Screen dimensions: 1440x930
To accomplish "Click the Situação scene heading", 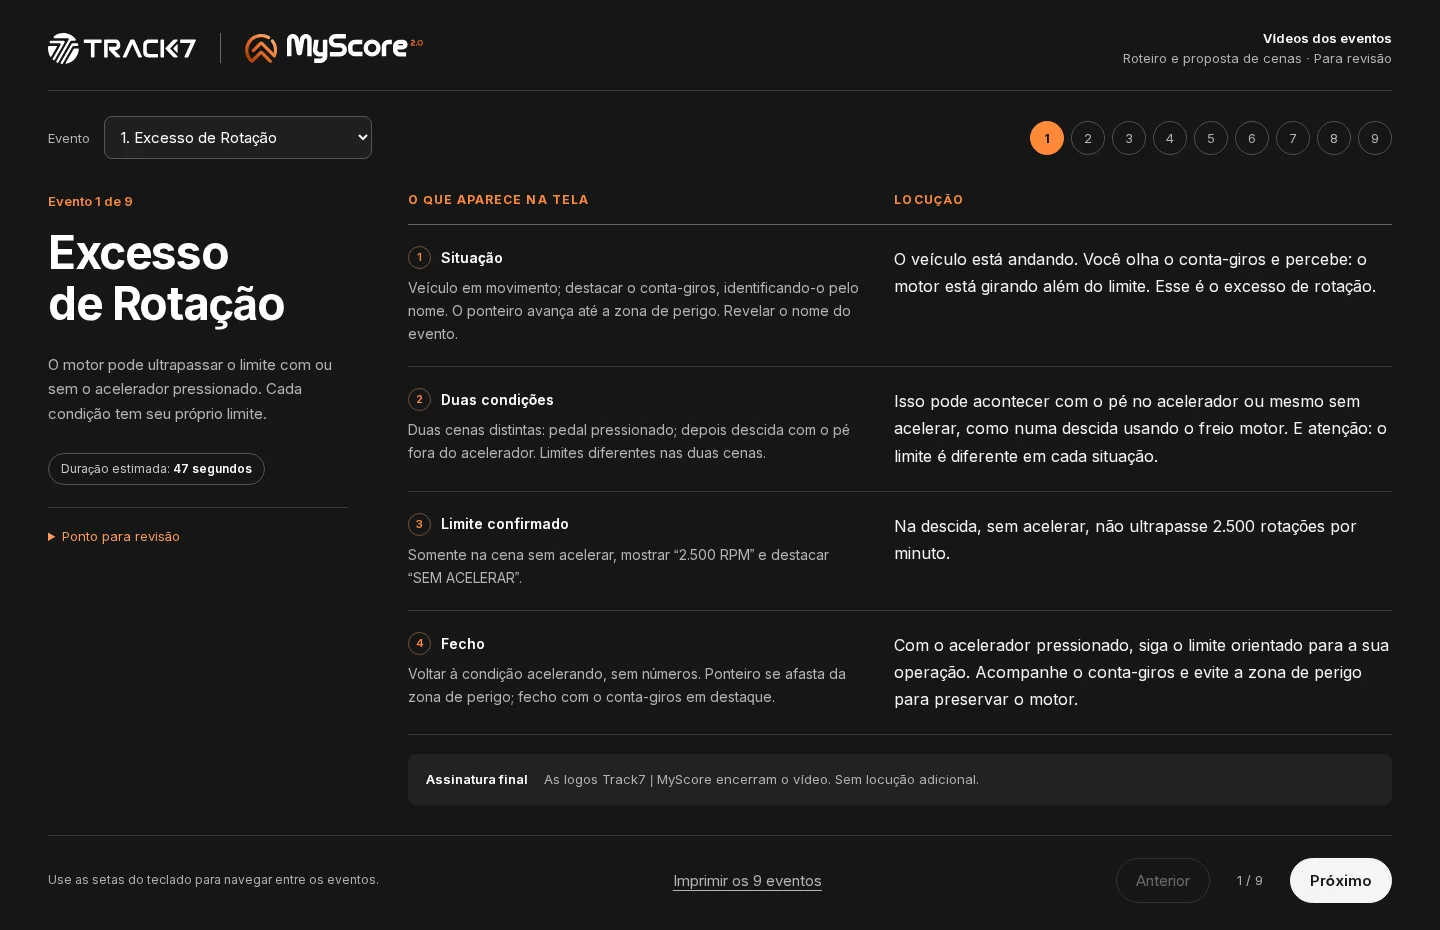I will (x=472, y=258).
